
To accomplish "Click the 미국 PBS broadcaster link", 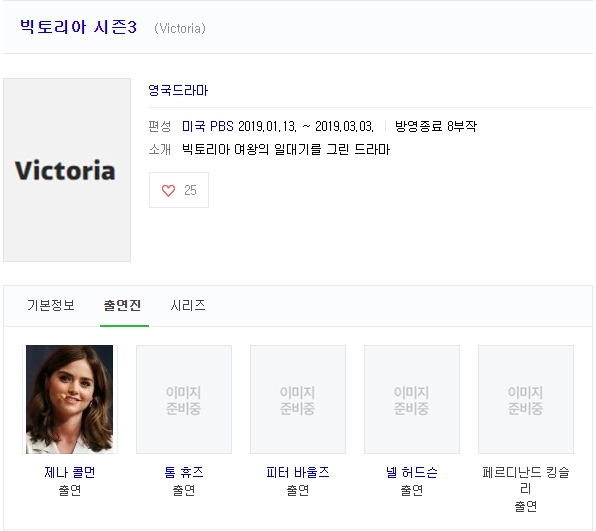I will (208, 126).
